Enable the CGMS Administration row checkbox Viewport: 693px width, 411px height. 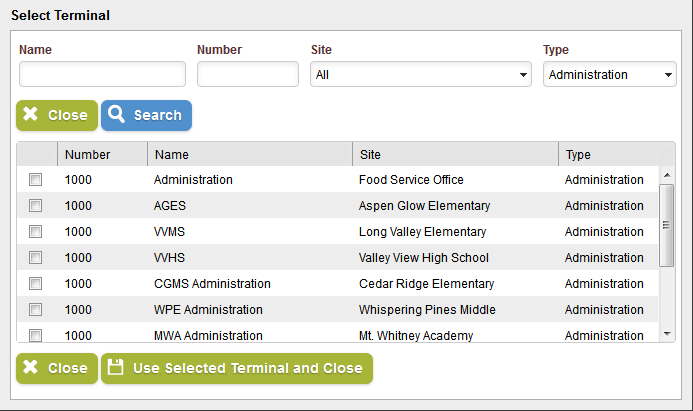[x=35, y=284]
